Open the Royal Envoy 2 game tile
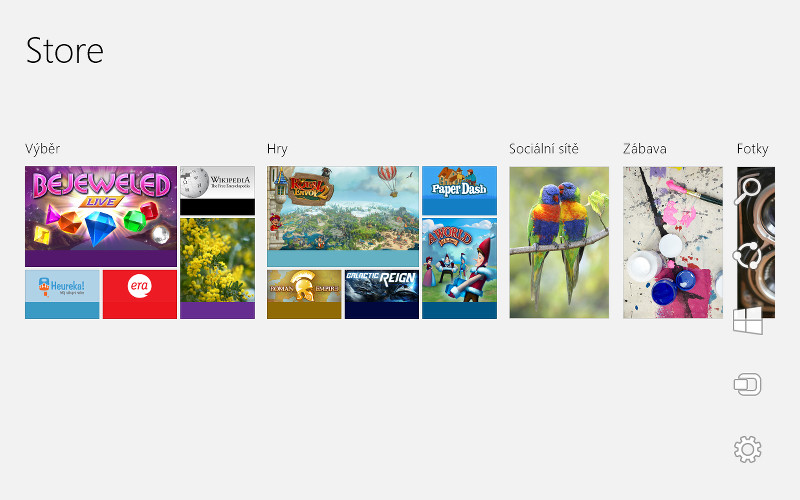The width and height of the screenshot is (800, 500). coord(343,216)
